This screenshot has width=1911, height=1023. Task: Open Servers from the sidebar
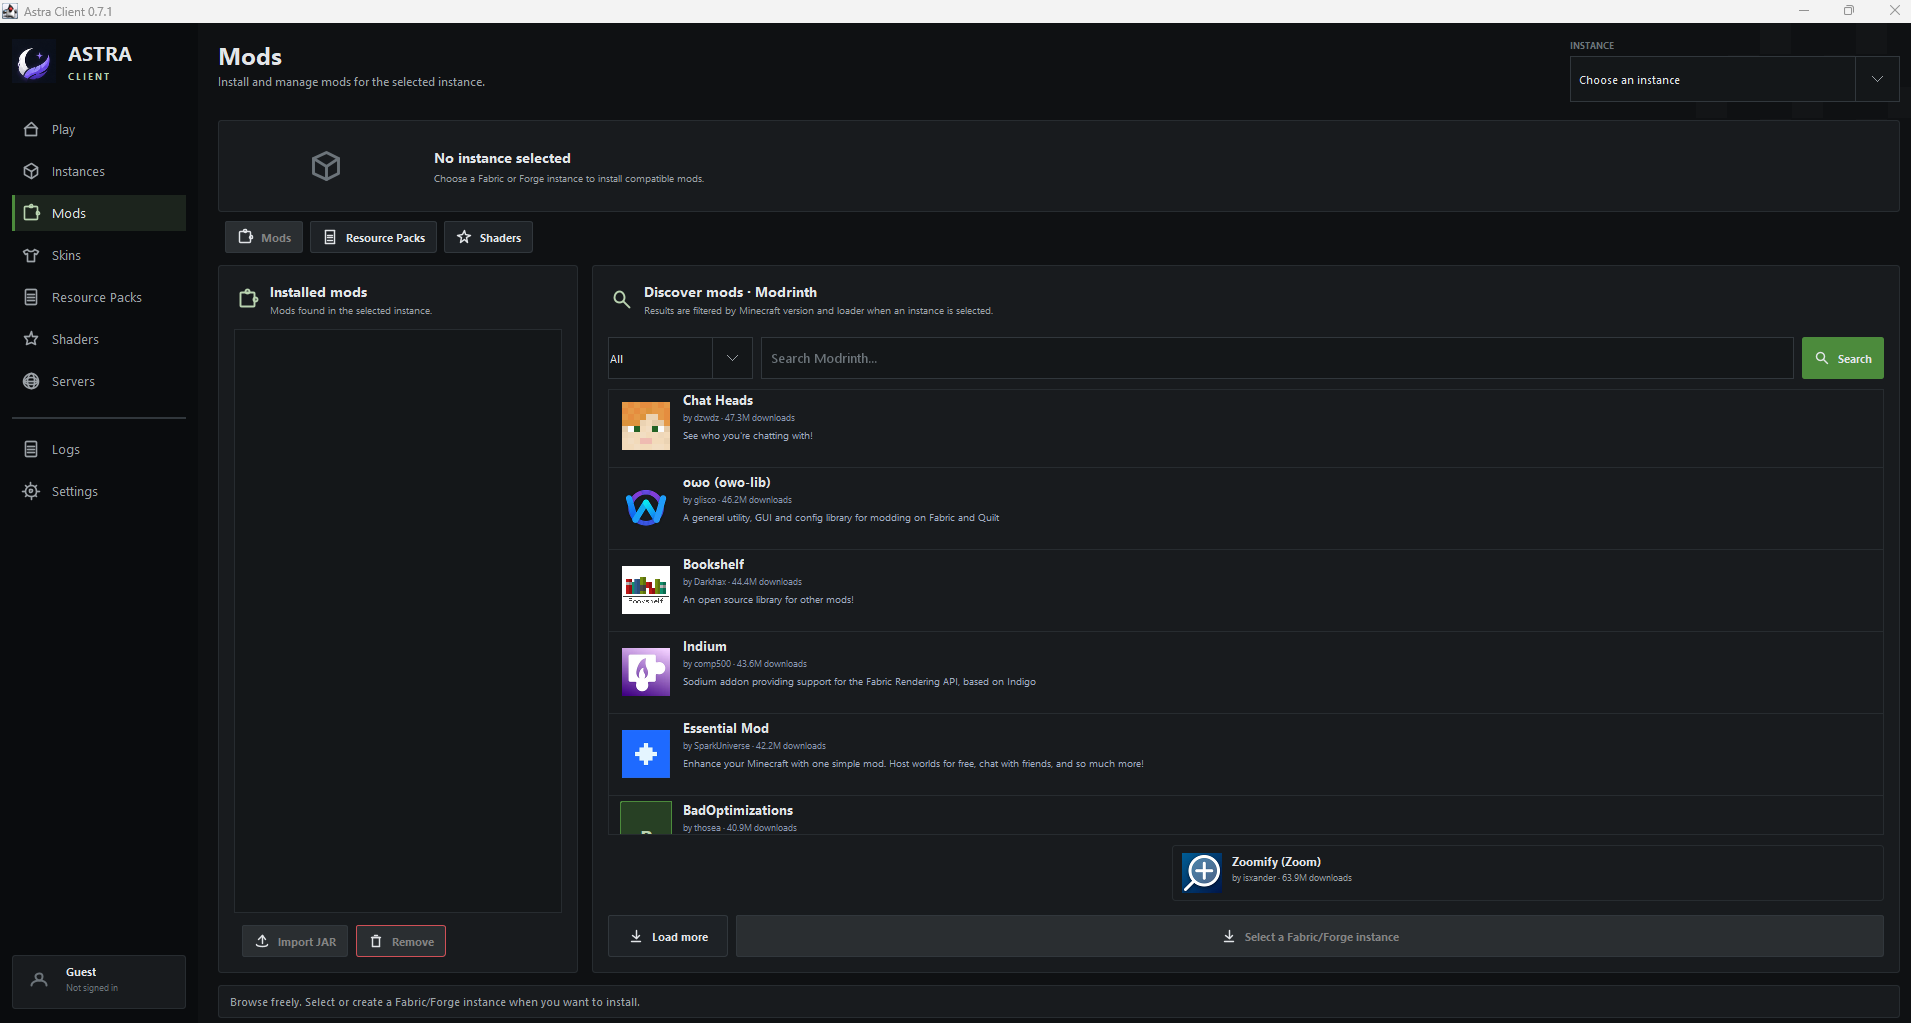(x=99, y=381)
